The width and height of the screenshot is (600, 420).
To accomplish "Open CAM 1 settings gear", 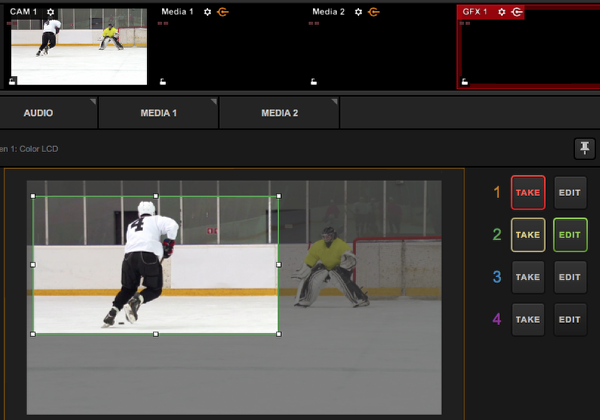I will point(51,12).
